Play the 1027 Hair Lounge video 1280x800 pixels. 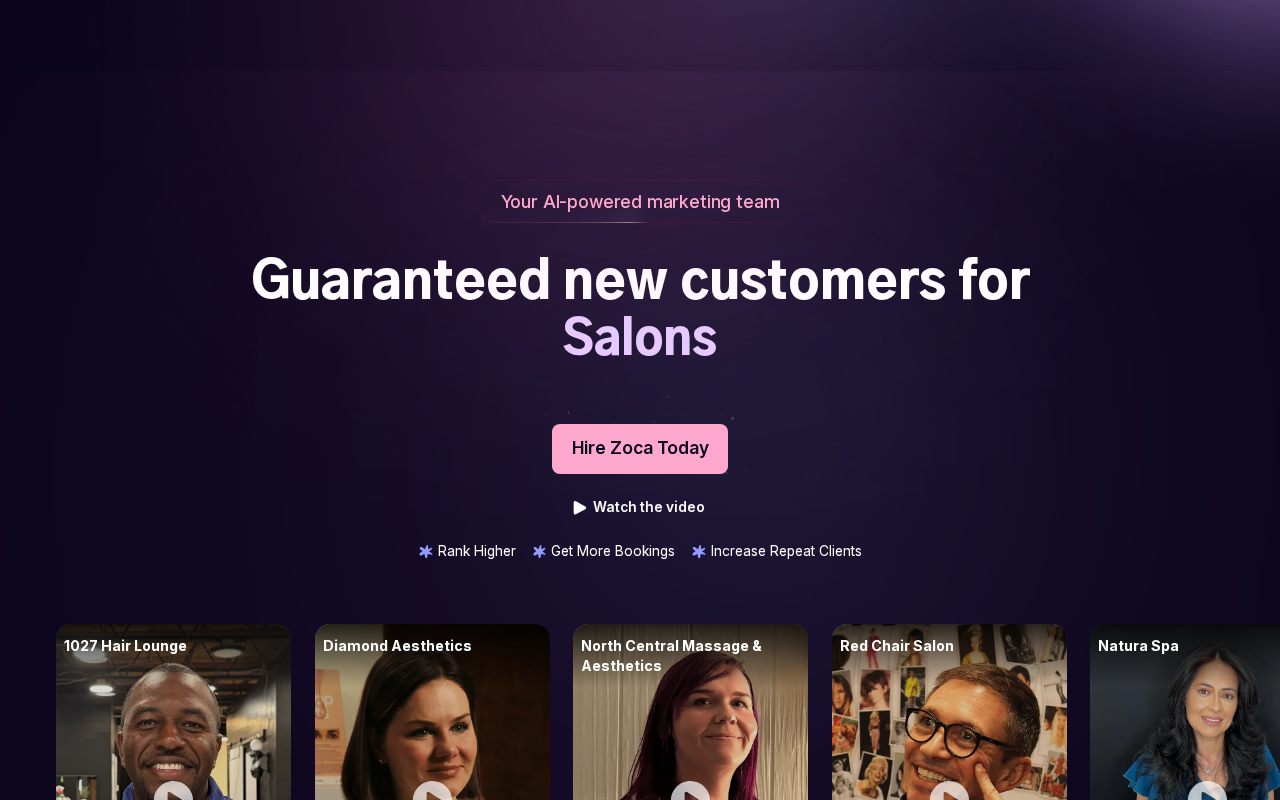[x=173, y=792]
